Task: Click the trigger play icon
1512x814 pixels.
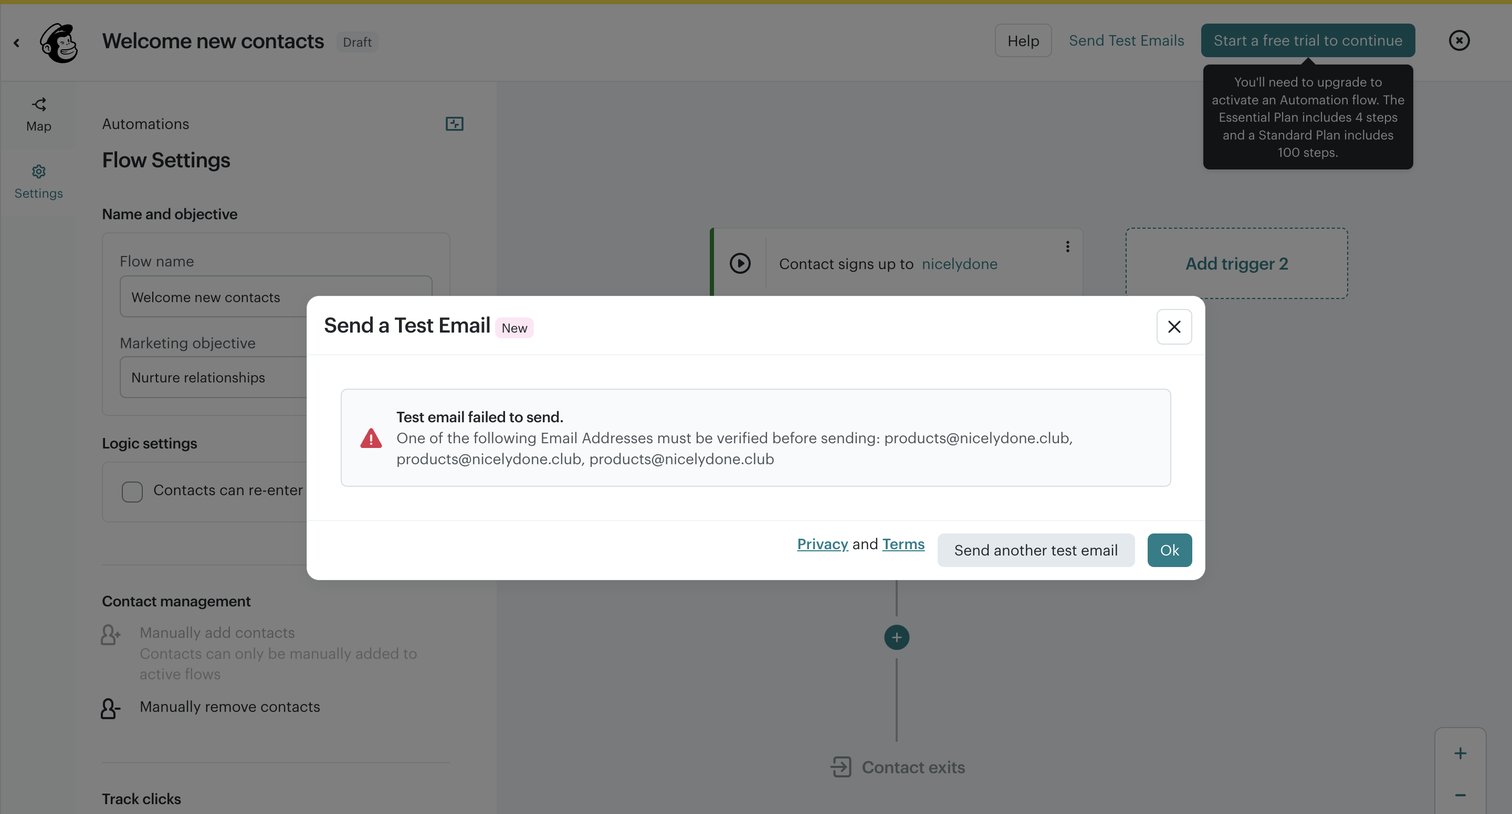Action: click(740, 264)
